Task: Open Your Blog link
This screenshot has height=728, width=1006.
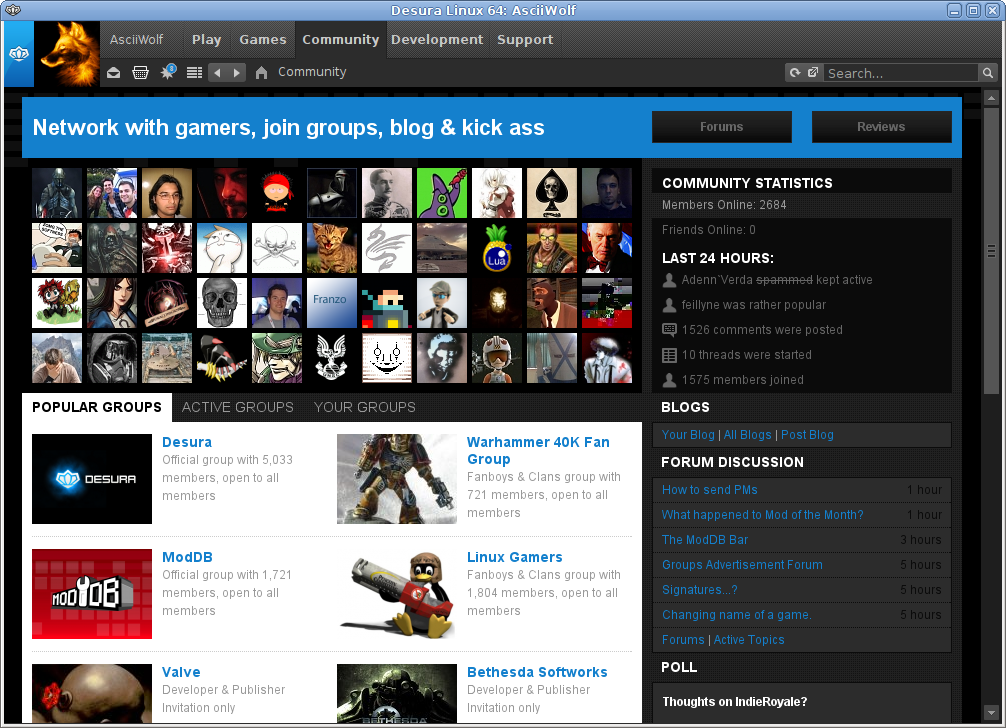Action: click(x=688, y=435)
